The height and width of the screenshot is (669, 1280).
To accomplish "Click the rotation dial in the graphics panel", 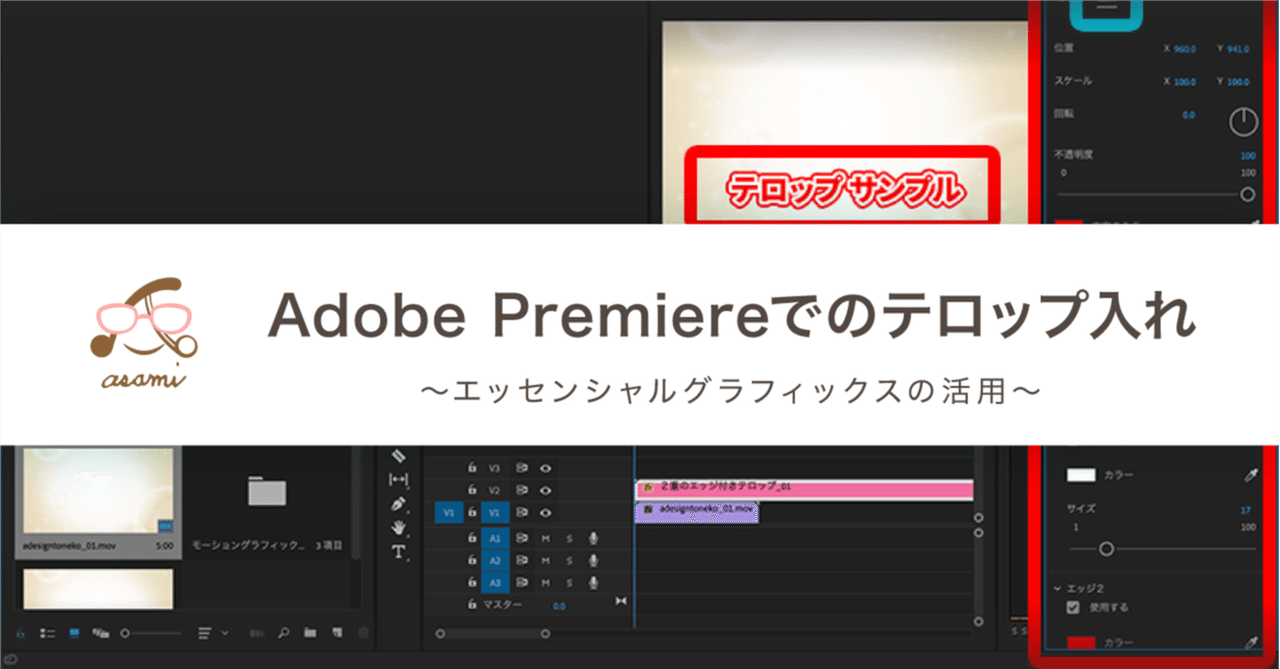I will point(1242,122).
